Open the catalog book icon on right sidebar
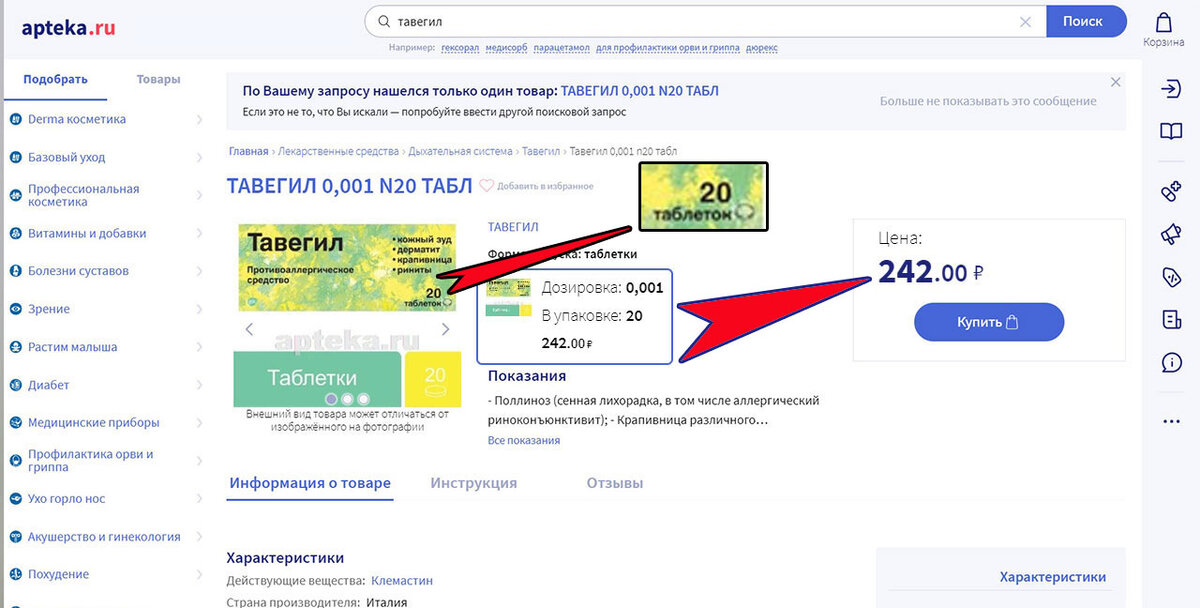1200x608 pixels. [x=1171, y=130]
